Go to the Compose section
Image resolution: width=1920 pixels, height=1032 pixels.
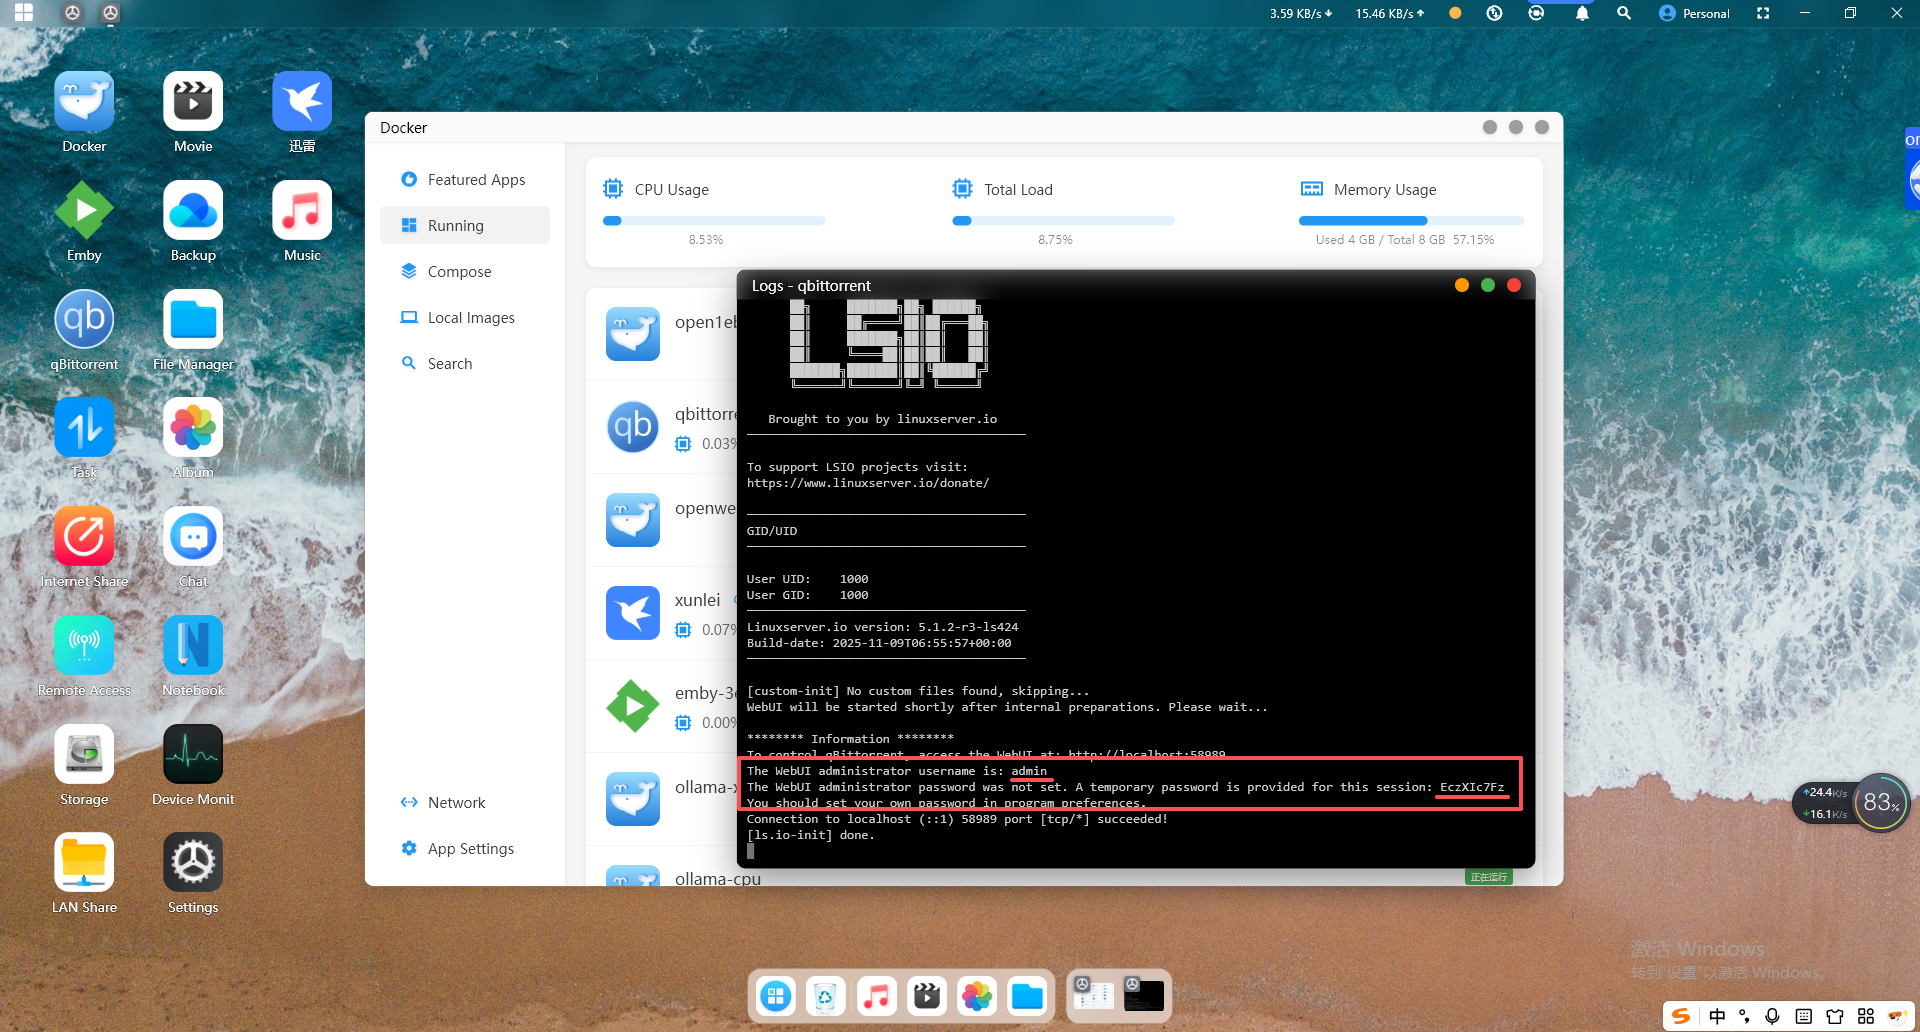coord(465,272)
